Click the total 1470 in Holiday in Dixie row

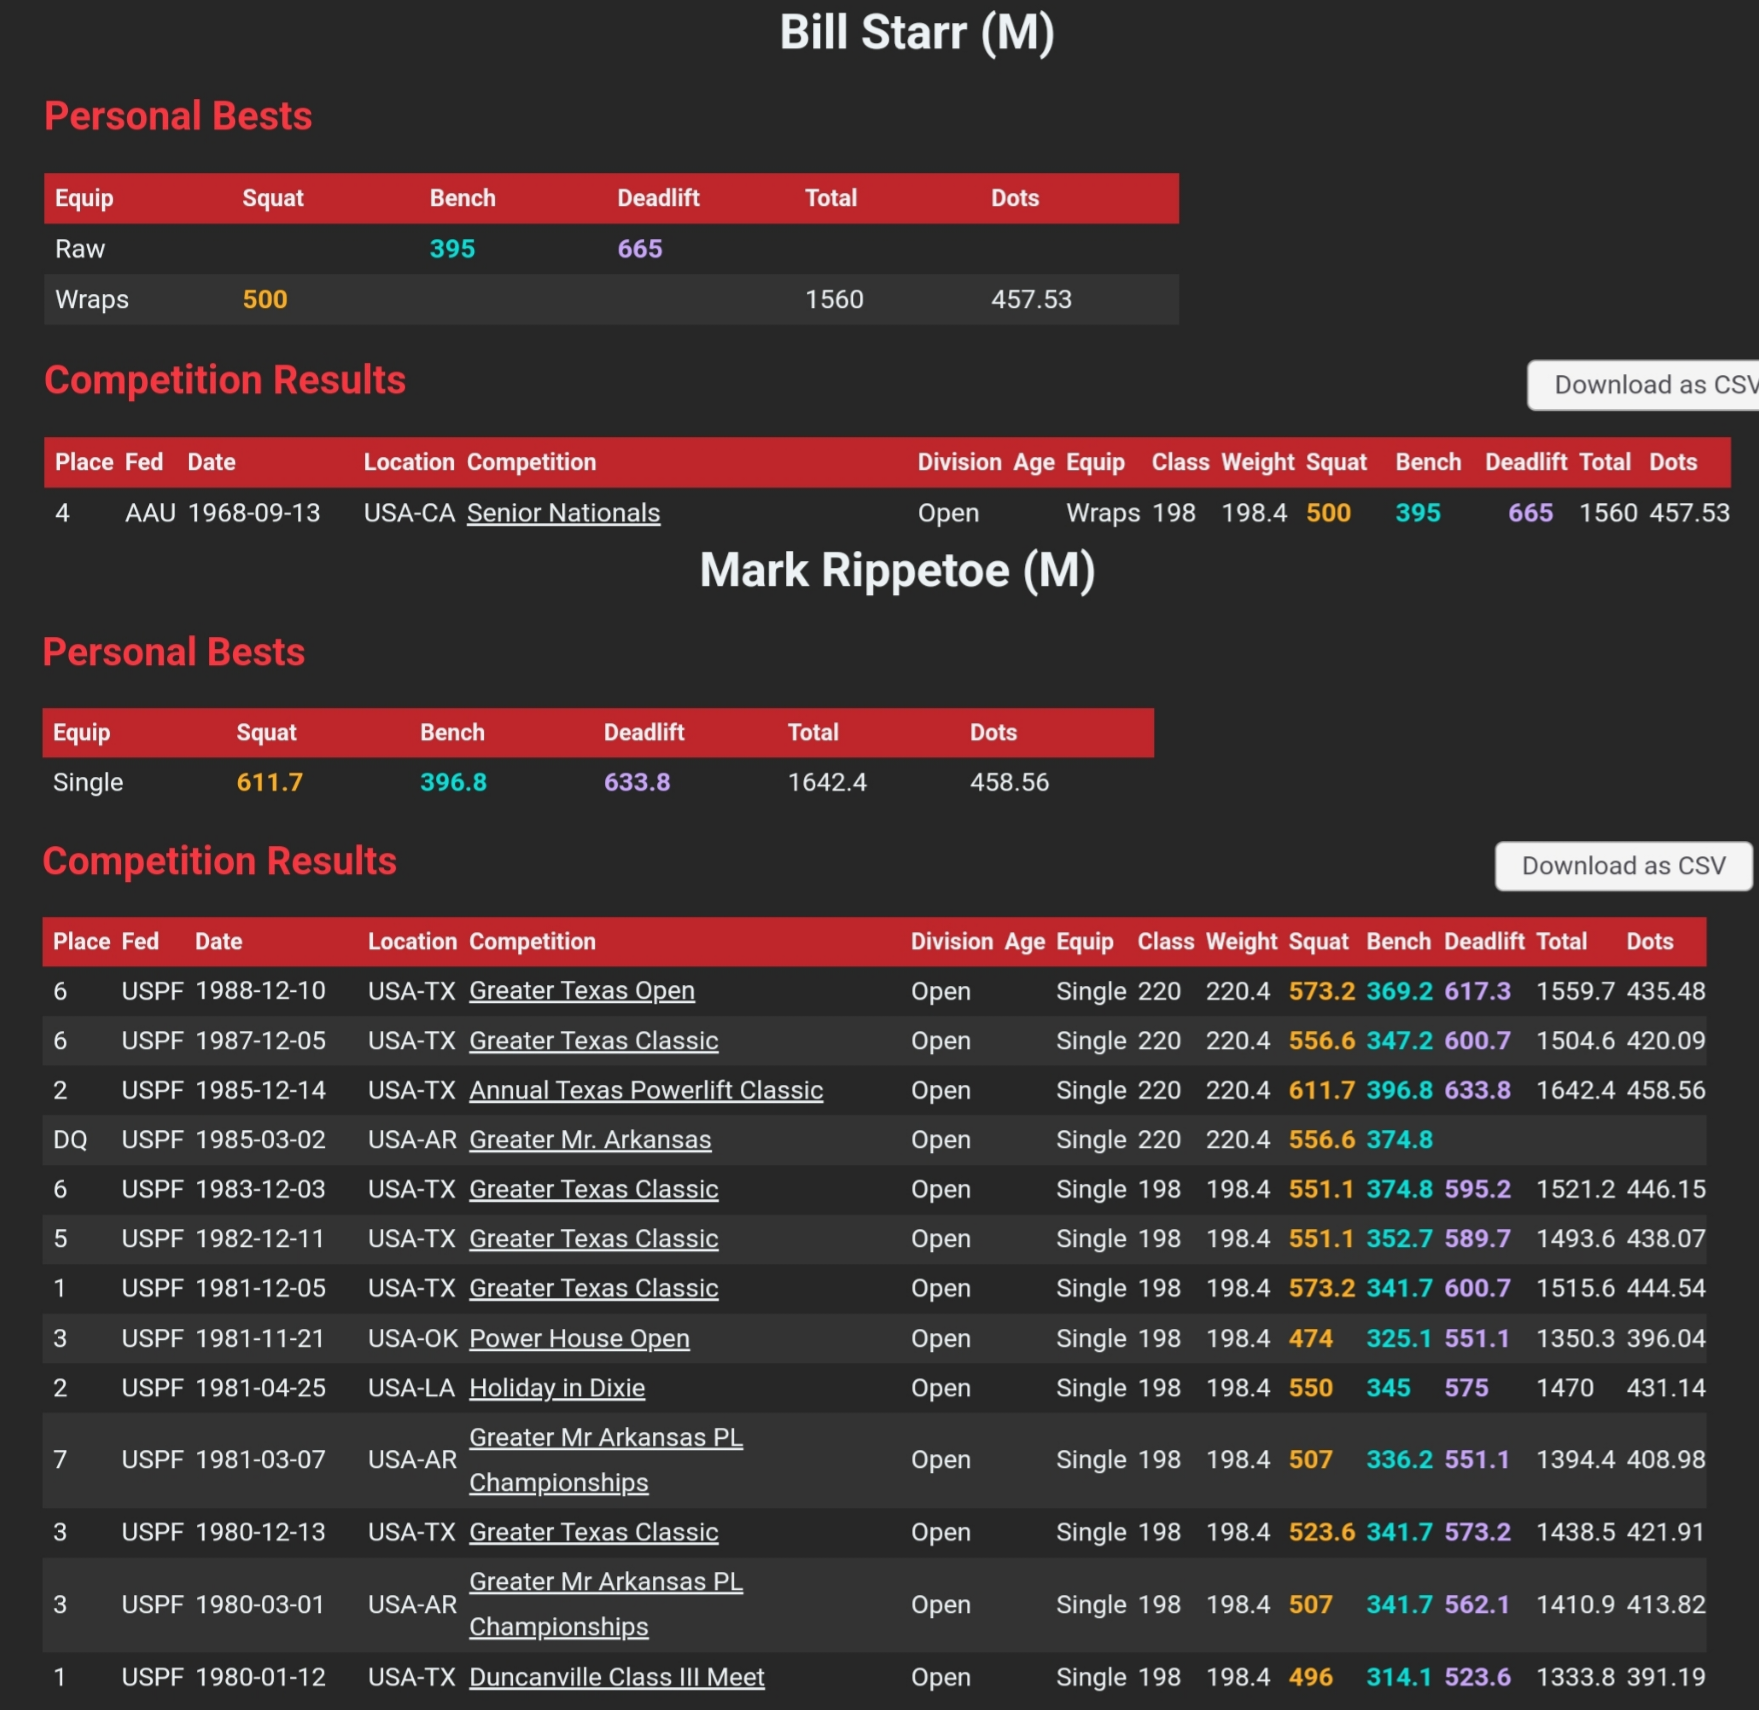[1565, 1388]
